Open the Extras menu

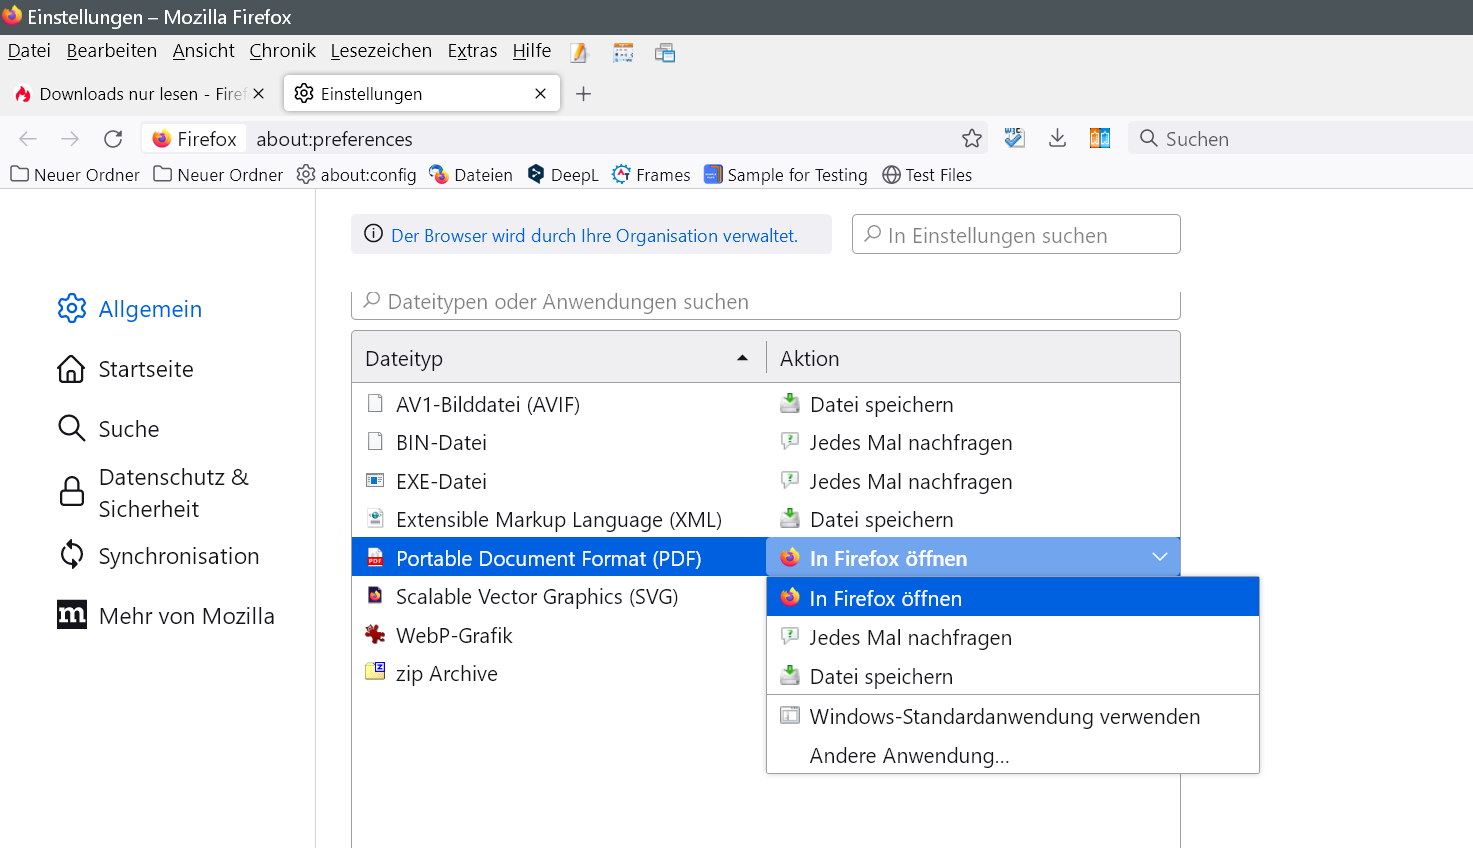coord(472,51)
